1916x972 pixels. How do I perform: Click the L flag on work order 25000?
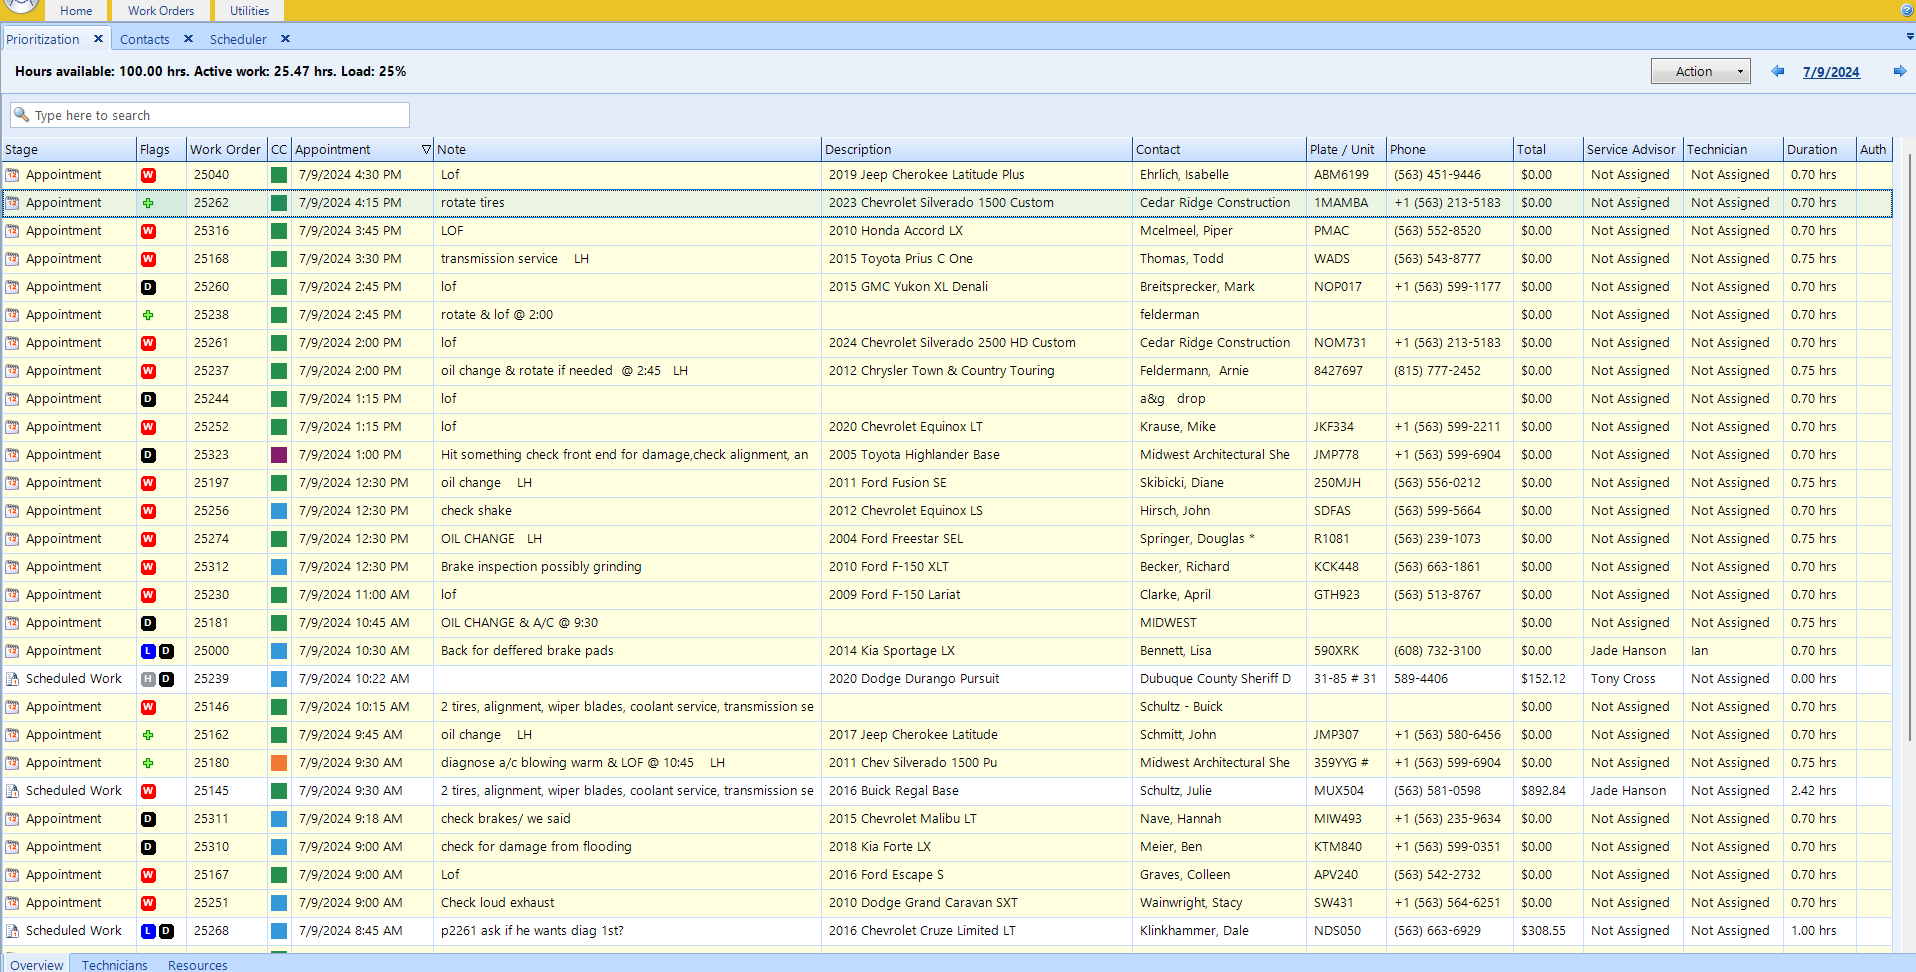tap(147, 650)
